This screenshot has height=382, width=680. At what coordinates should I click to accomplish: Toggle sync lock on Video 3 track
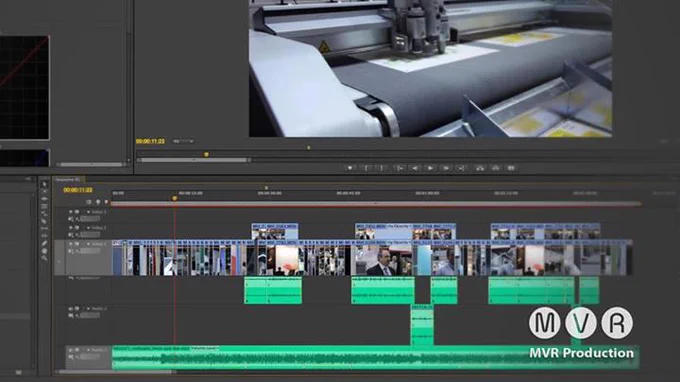tap(77, 212)
